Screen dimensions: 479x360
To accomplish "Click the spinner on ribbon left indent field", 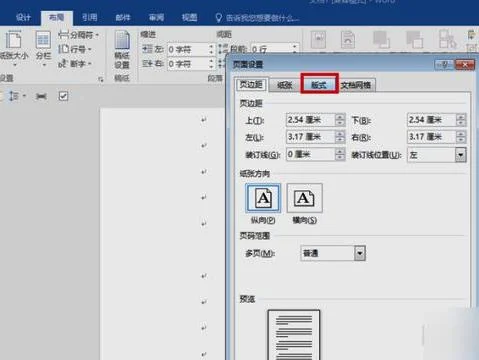I will (x=211, y=50).
